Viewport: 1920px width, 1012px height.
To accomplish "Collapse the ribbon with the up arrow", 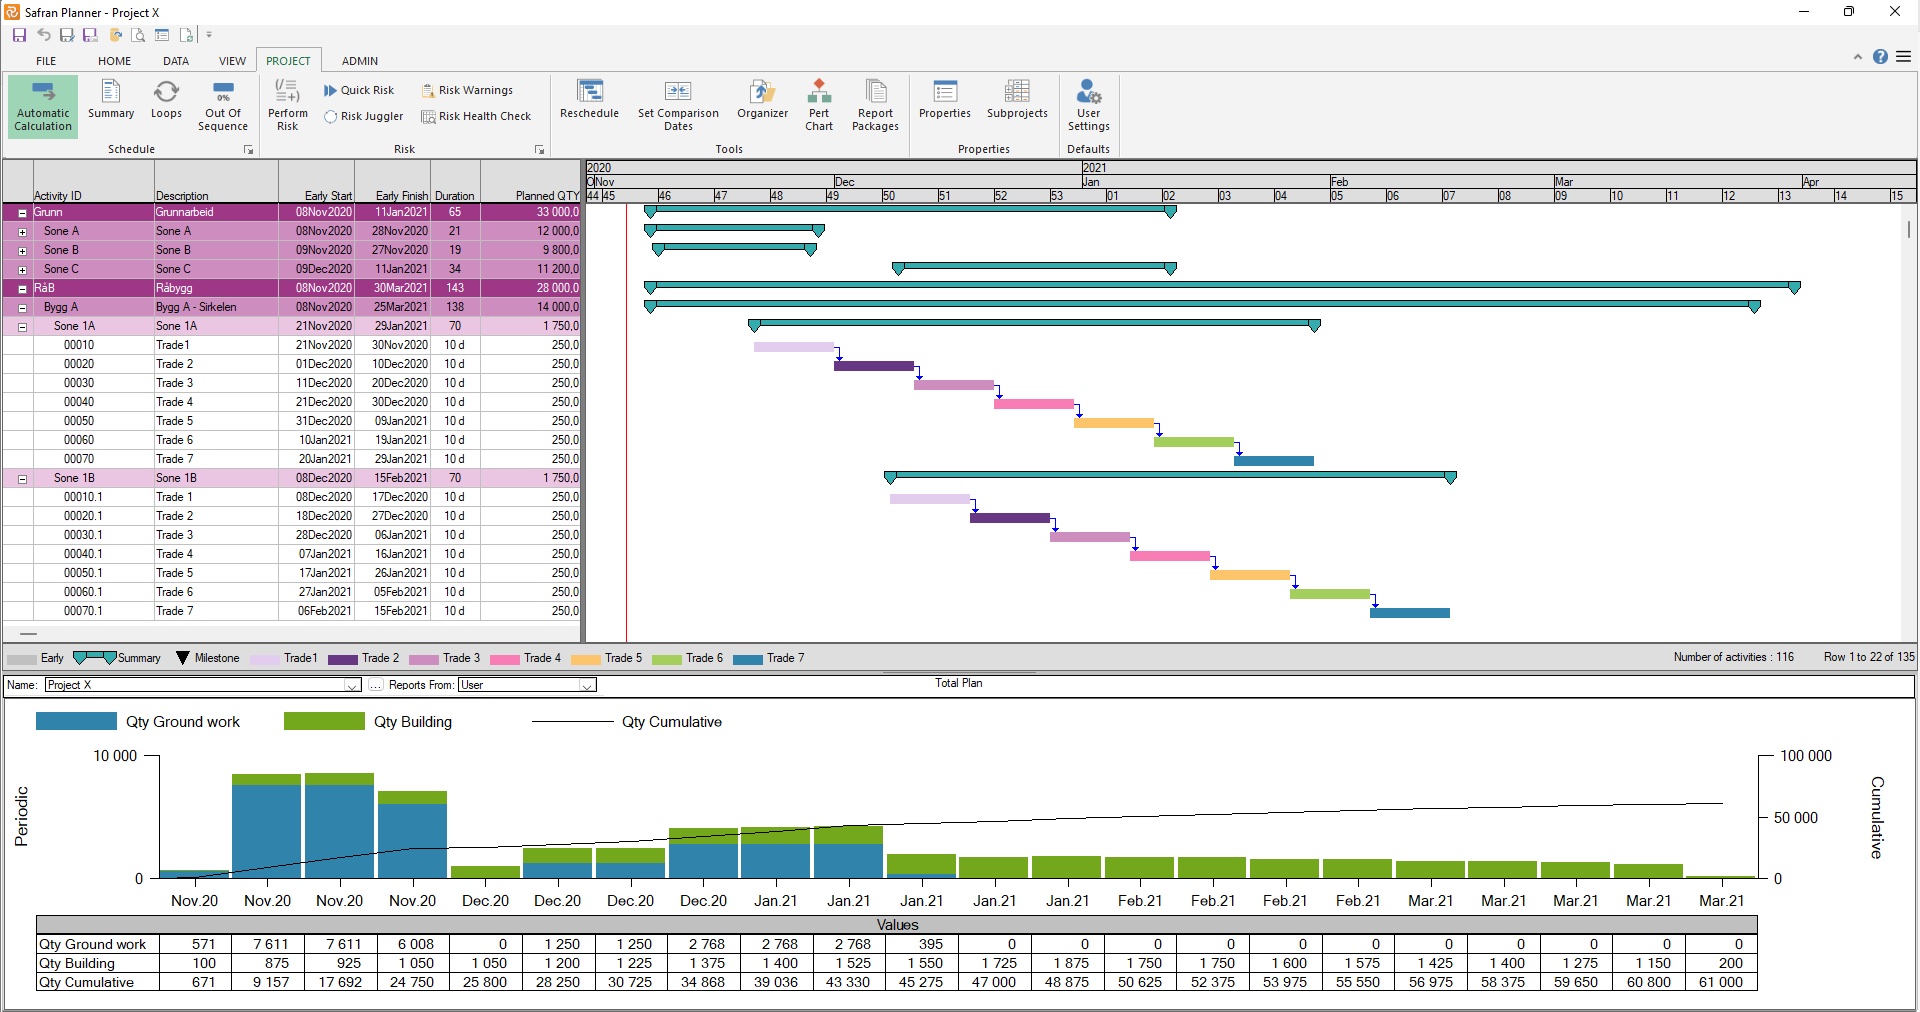I will 1858,57.
